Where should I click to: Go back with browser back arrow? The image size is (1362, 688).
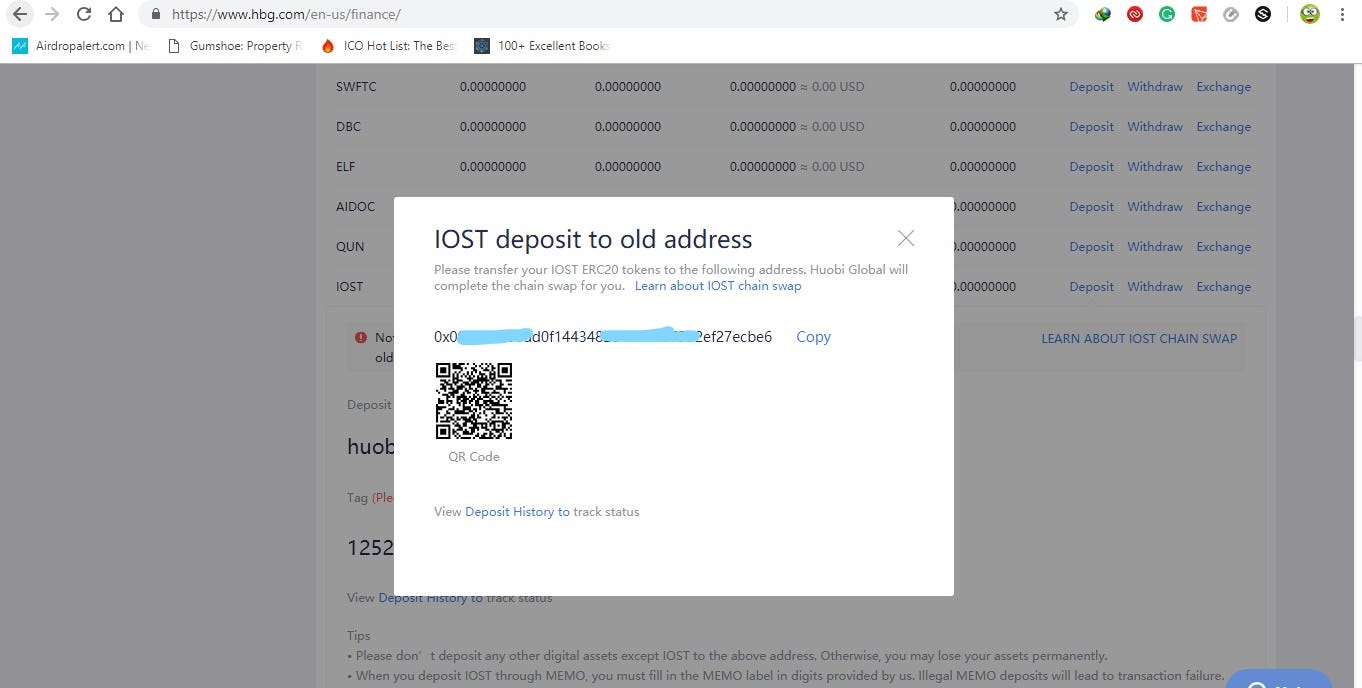pyautogui.click(x=19, y=14)
